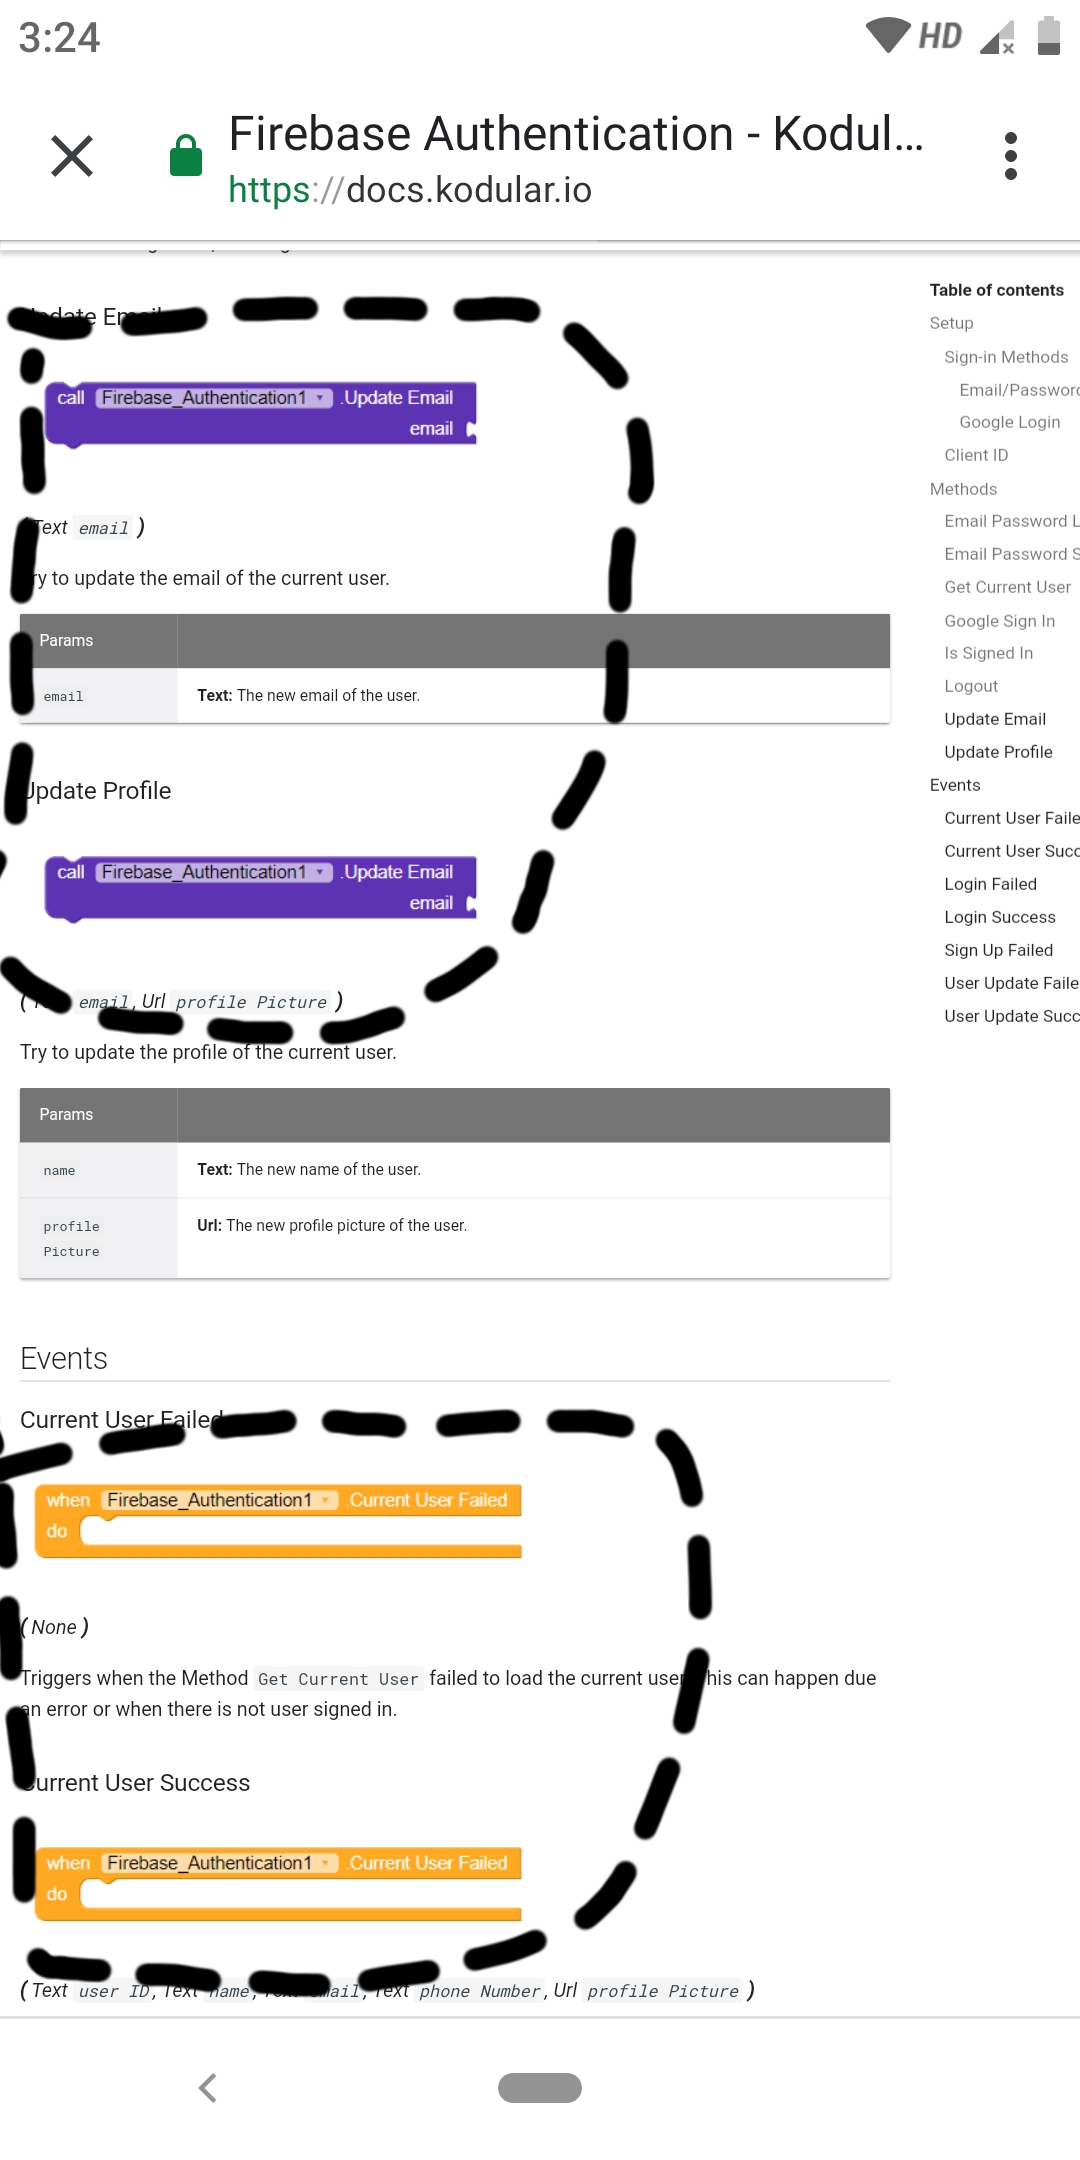
Task: Open Firebase_Authentication1 dropdown in Update Email block
Action: coord(319,397)
